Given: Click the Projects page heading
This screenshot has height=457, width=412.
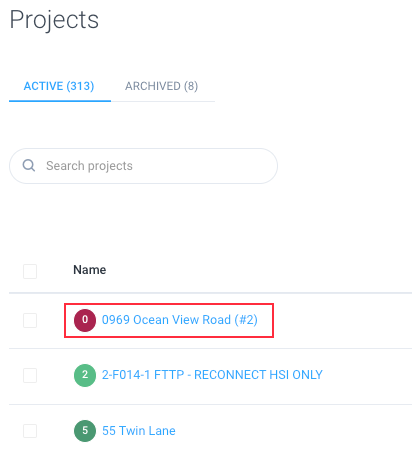Looking at the screenshot, I should click(x=54, y=19).
